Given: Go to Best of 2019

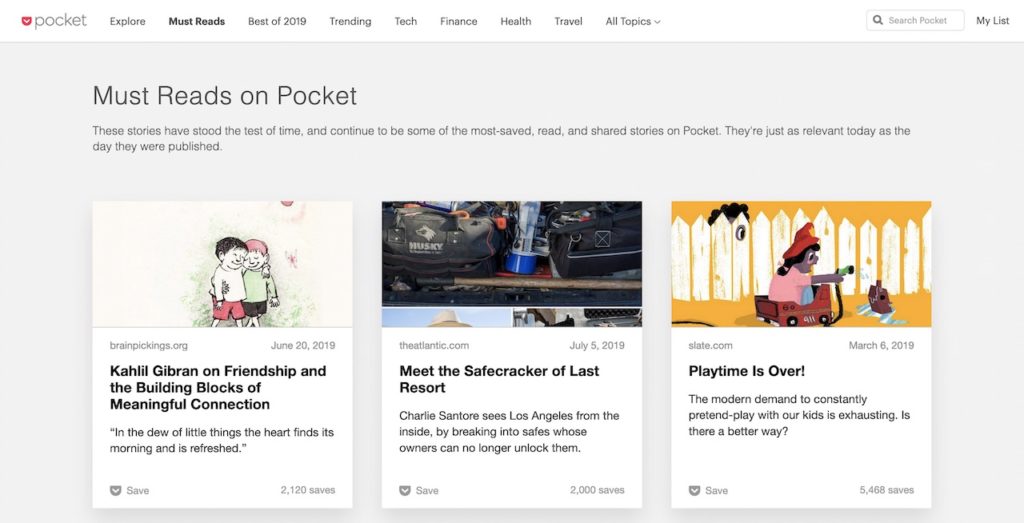Looking at the screenshot, I should (x=277, y=21).
